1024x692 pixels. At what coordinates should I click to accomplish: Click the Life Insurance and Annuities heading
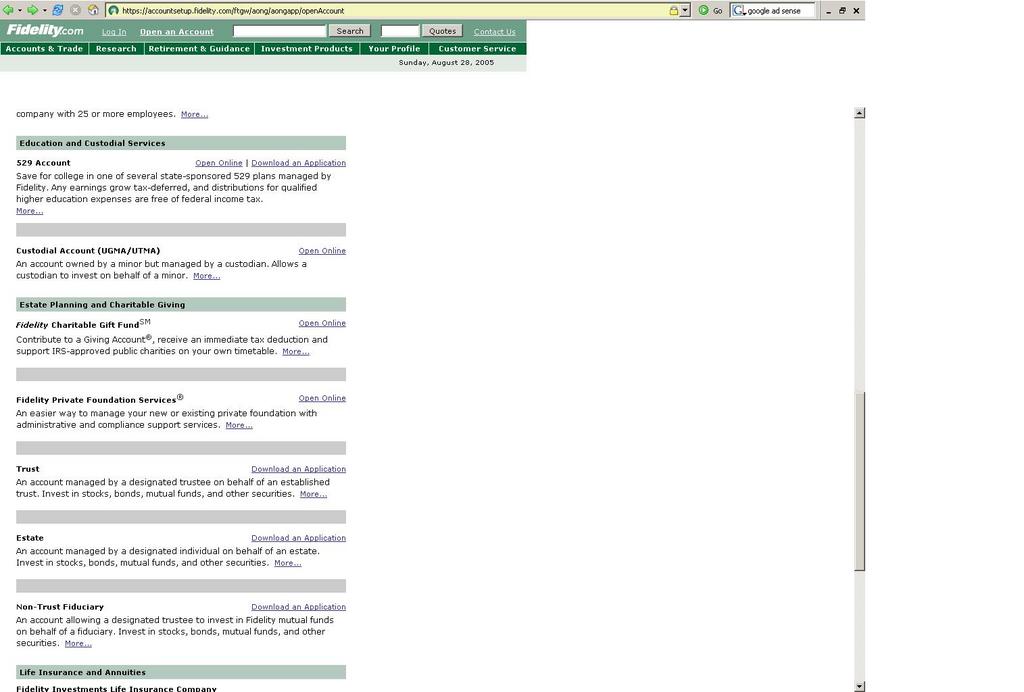(x=82, y=672)
